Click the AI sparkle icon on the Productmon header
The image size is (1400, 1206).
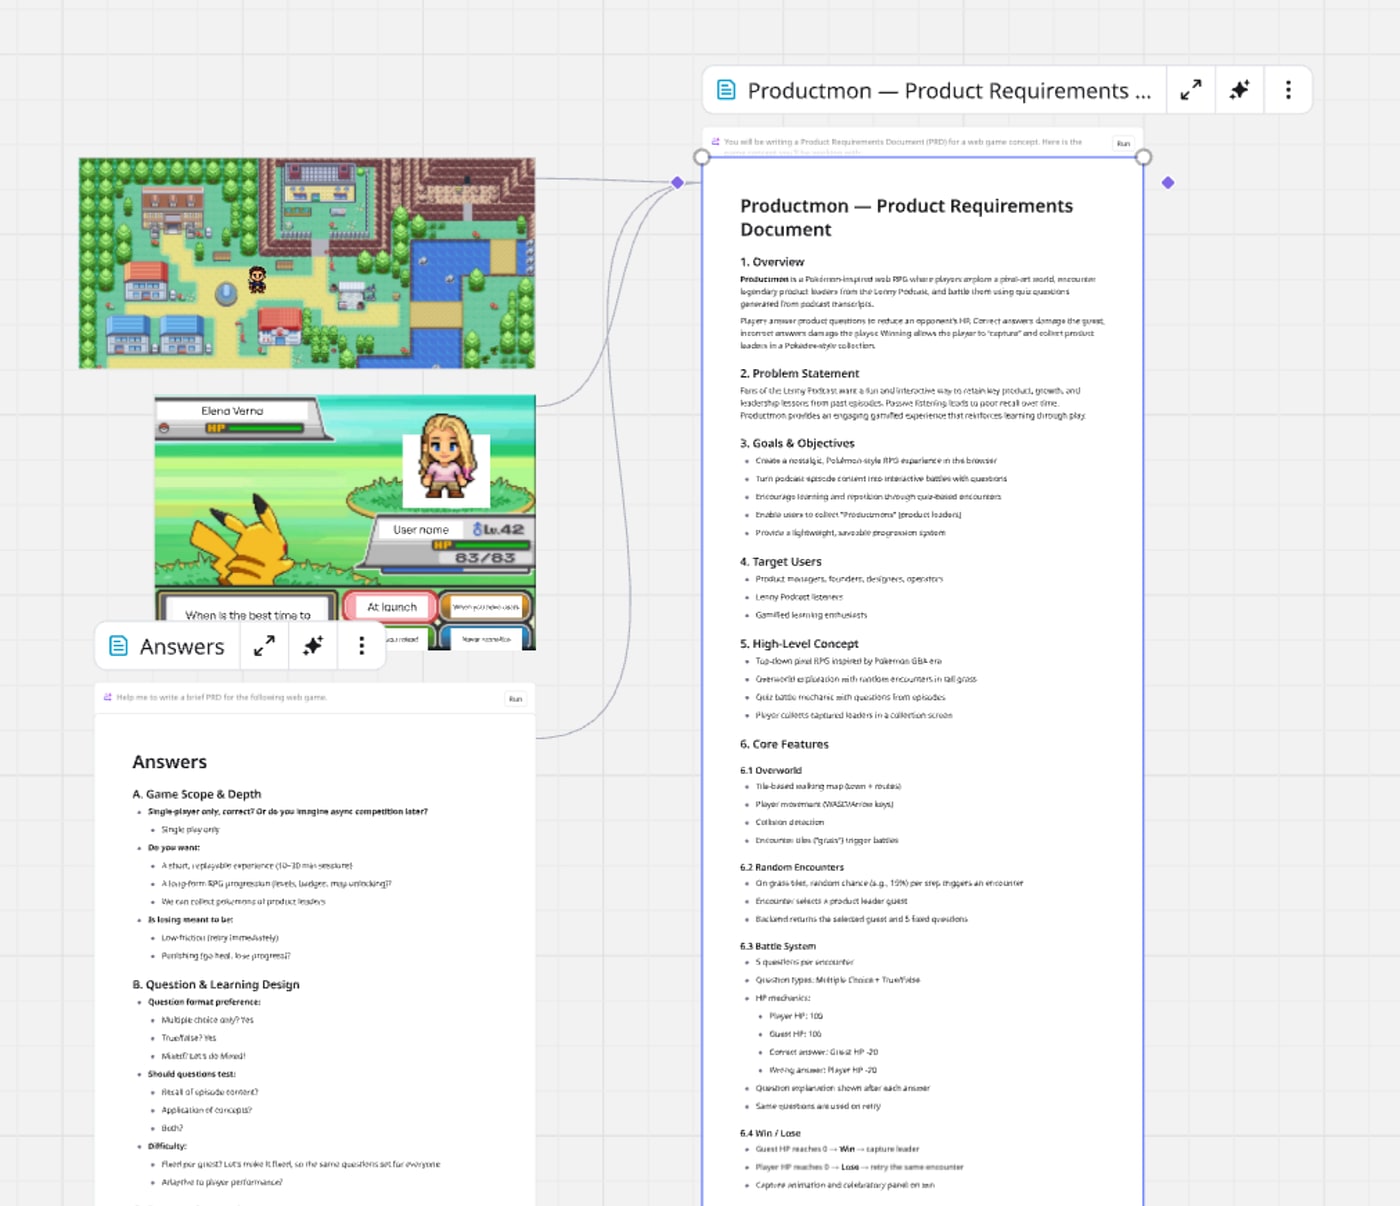tap(1239, 89)
